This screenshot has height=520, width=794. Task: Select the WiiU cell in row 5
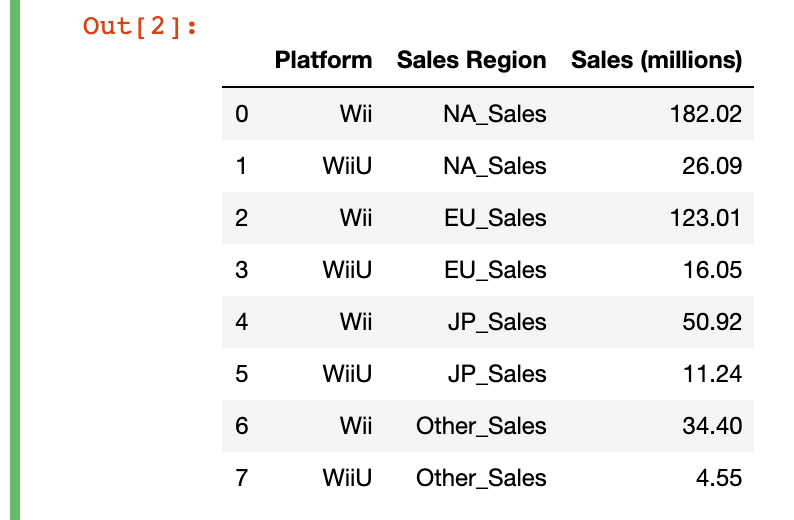pyautogui.click(x=347, y=374)
